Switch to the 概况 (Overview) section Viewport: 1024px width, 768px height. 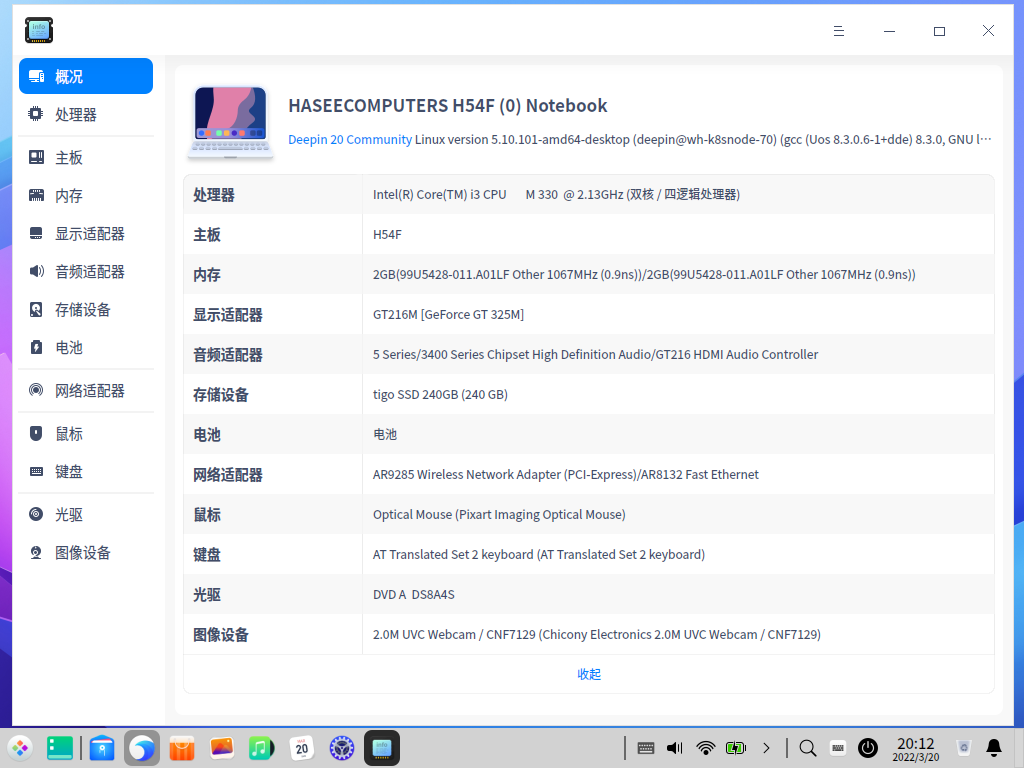70,75
